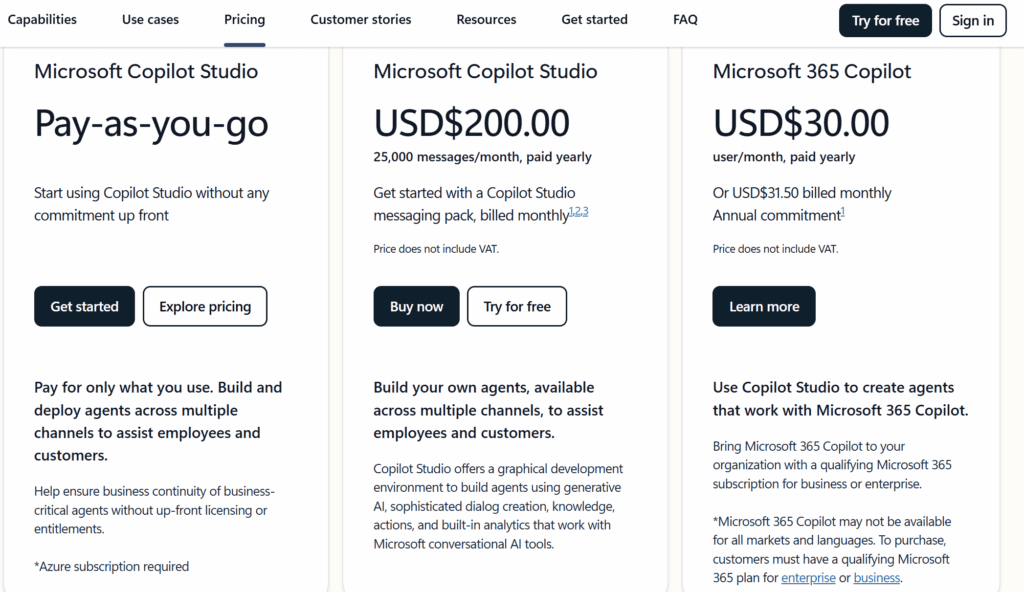This screenshot has width=1024, height=592.
Task: Click Explore pricing for Pay-as-you-go
Action: click(x=204, y=306)
